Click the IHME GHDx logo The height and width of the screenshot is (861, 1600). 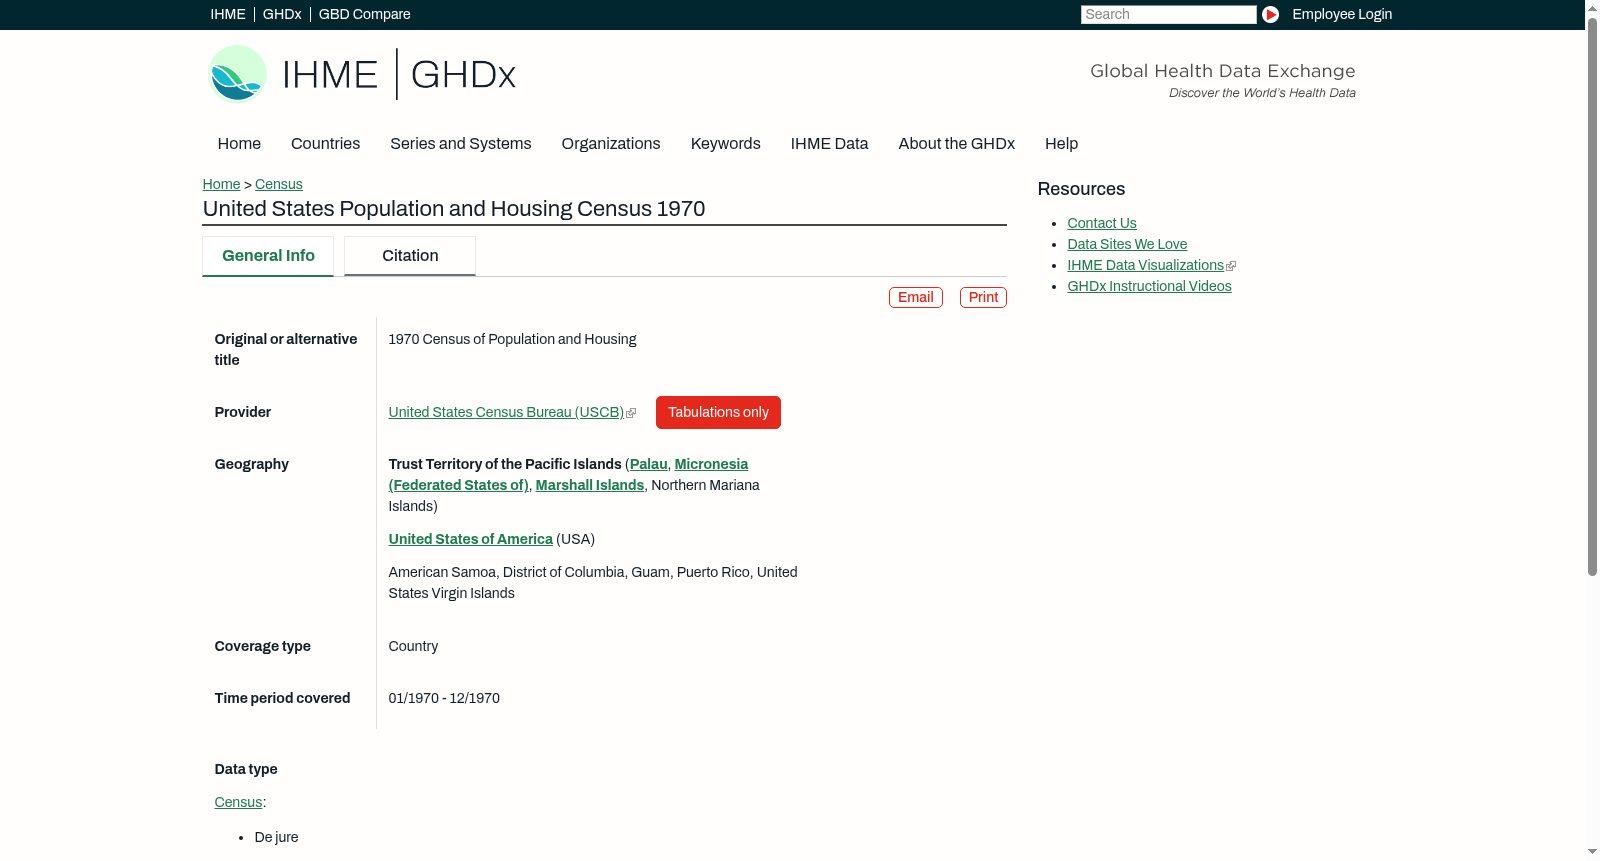[x=361, y=74]
